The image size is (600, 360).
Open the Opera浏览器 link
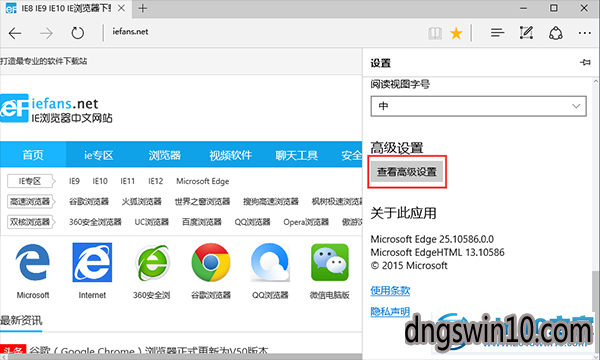pos(306,222)
